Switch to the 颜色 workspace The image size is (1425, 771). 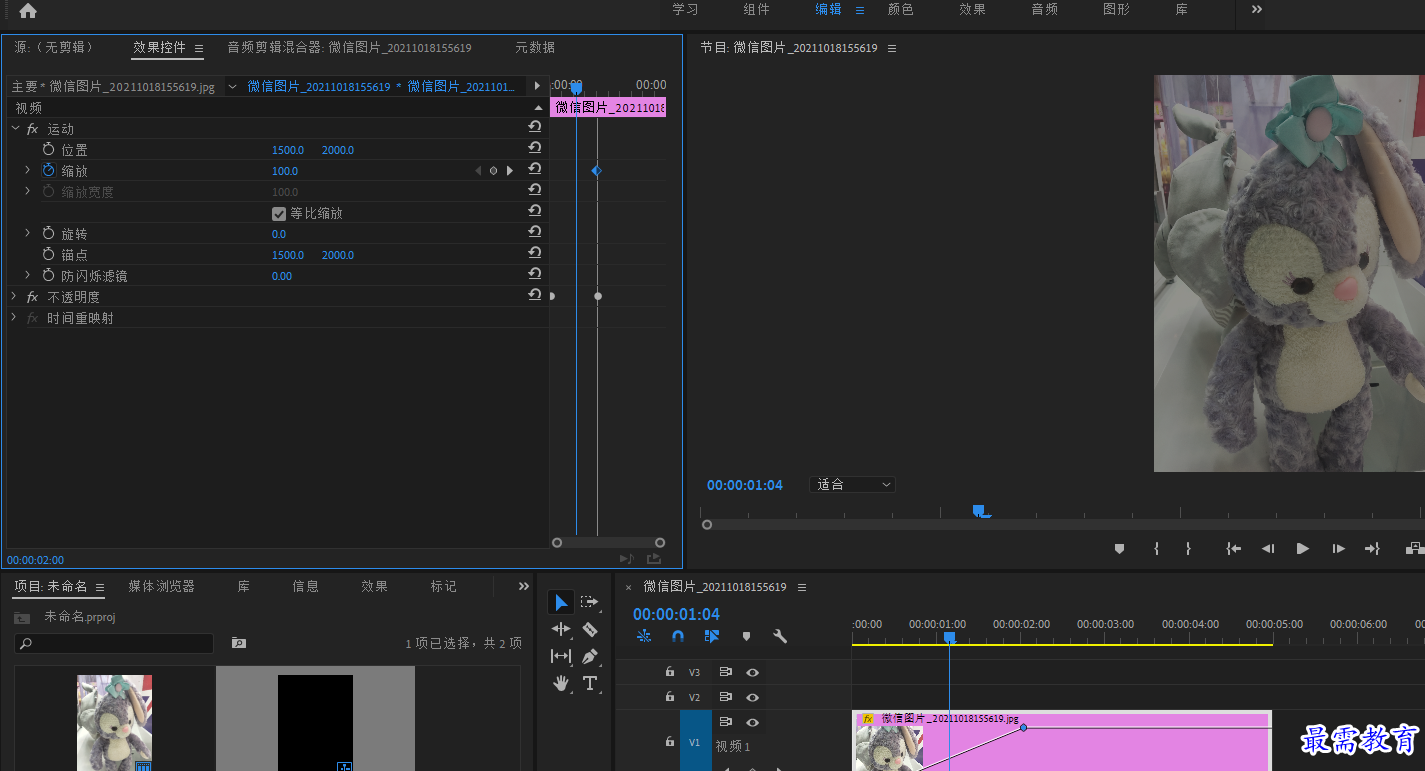point(901,9)
